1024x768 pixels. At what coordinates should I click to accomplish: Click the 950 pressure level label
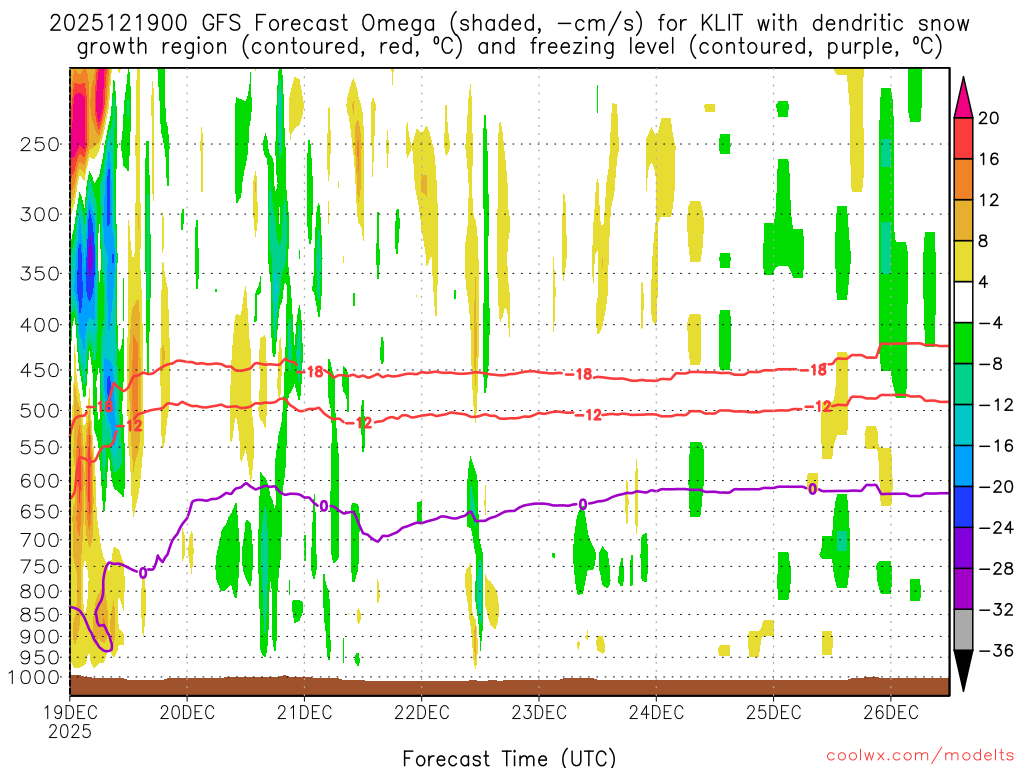(40, 658)
